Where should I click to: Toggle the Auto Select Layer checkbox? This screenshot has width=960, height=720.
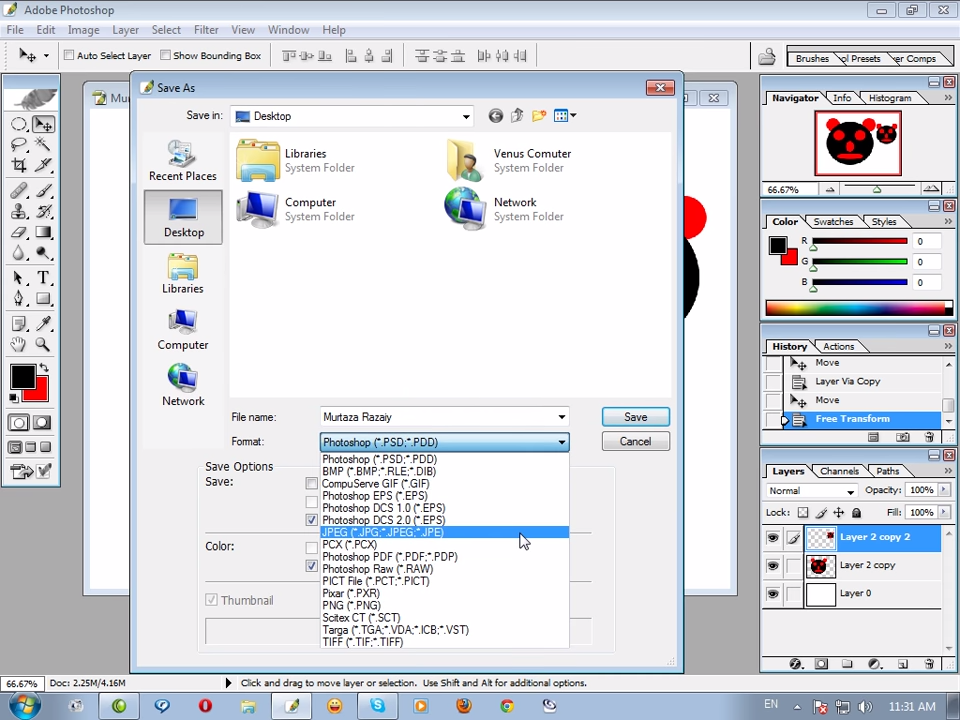(x=69, y=55)
